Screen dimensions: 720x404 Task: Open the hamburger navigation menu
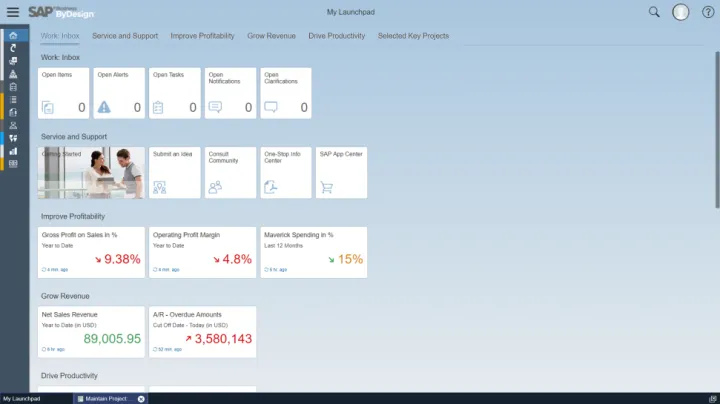click(x=13, y=12)
